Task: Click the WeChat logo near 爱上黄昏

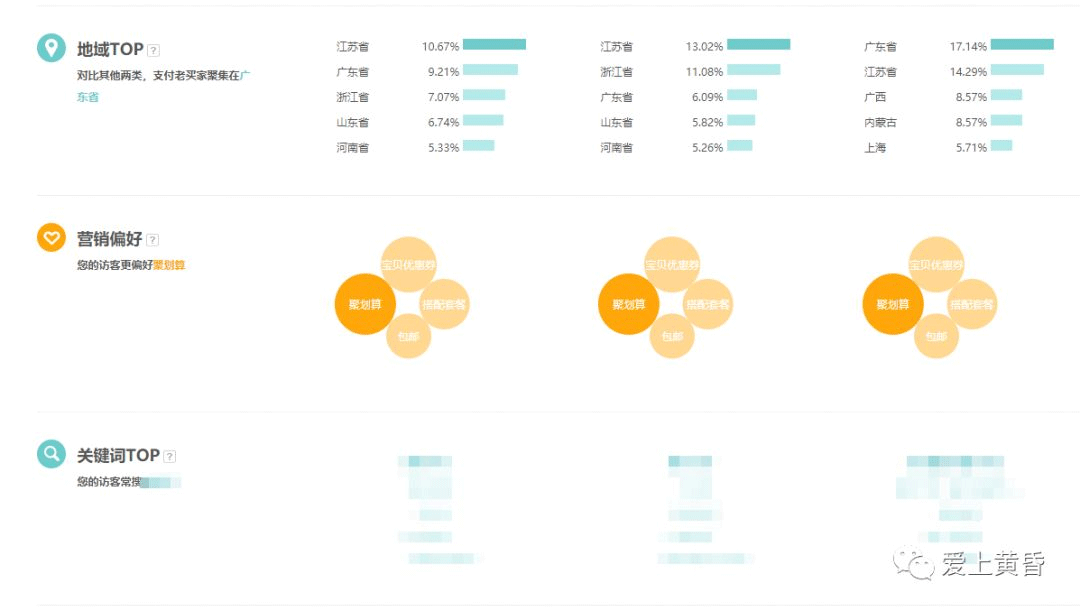Action: coord(914,563)
